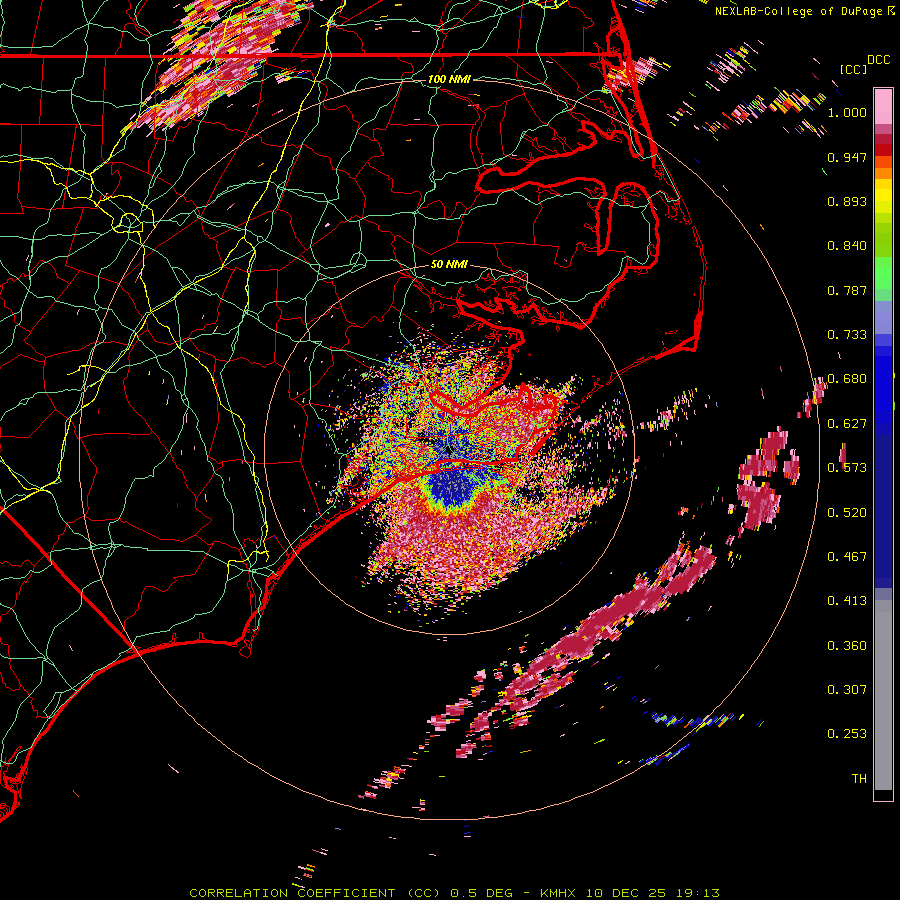900x900 pixels.
Task: Click the 100 NMI range ring label
Action: click(x=449, y=79)
